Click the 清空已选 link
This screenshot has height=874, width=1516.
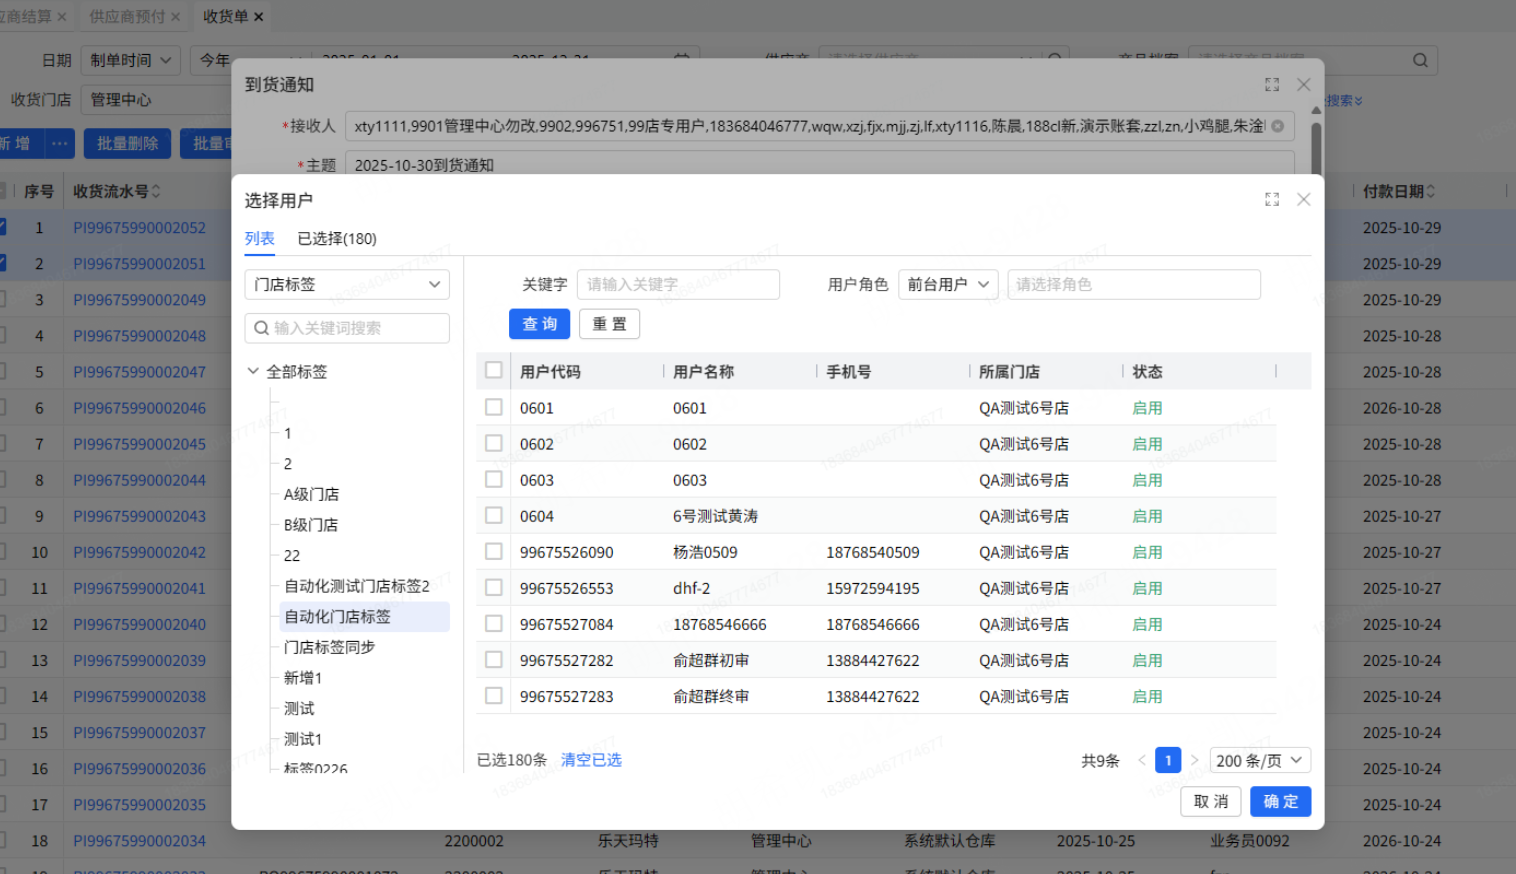point(591,760)
